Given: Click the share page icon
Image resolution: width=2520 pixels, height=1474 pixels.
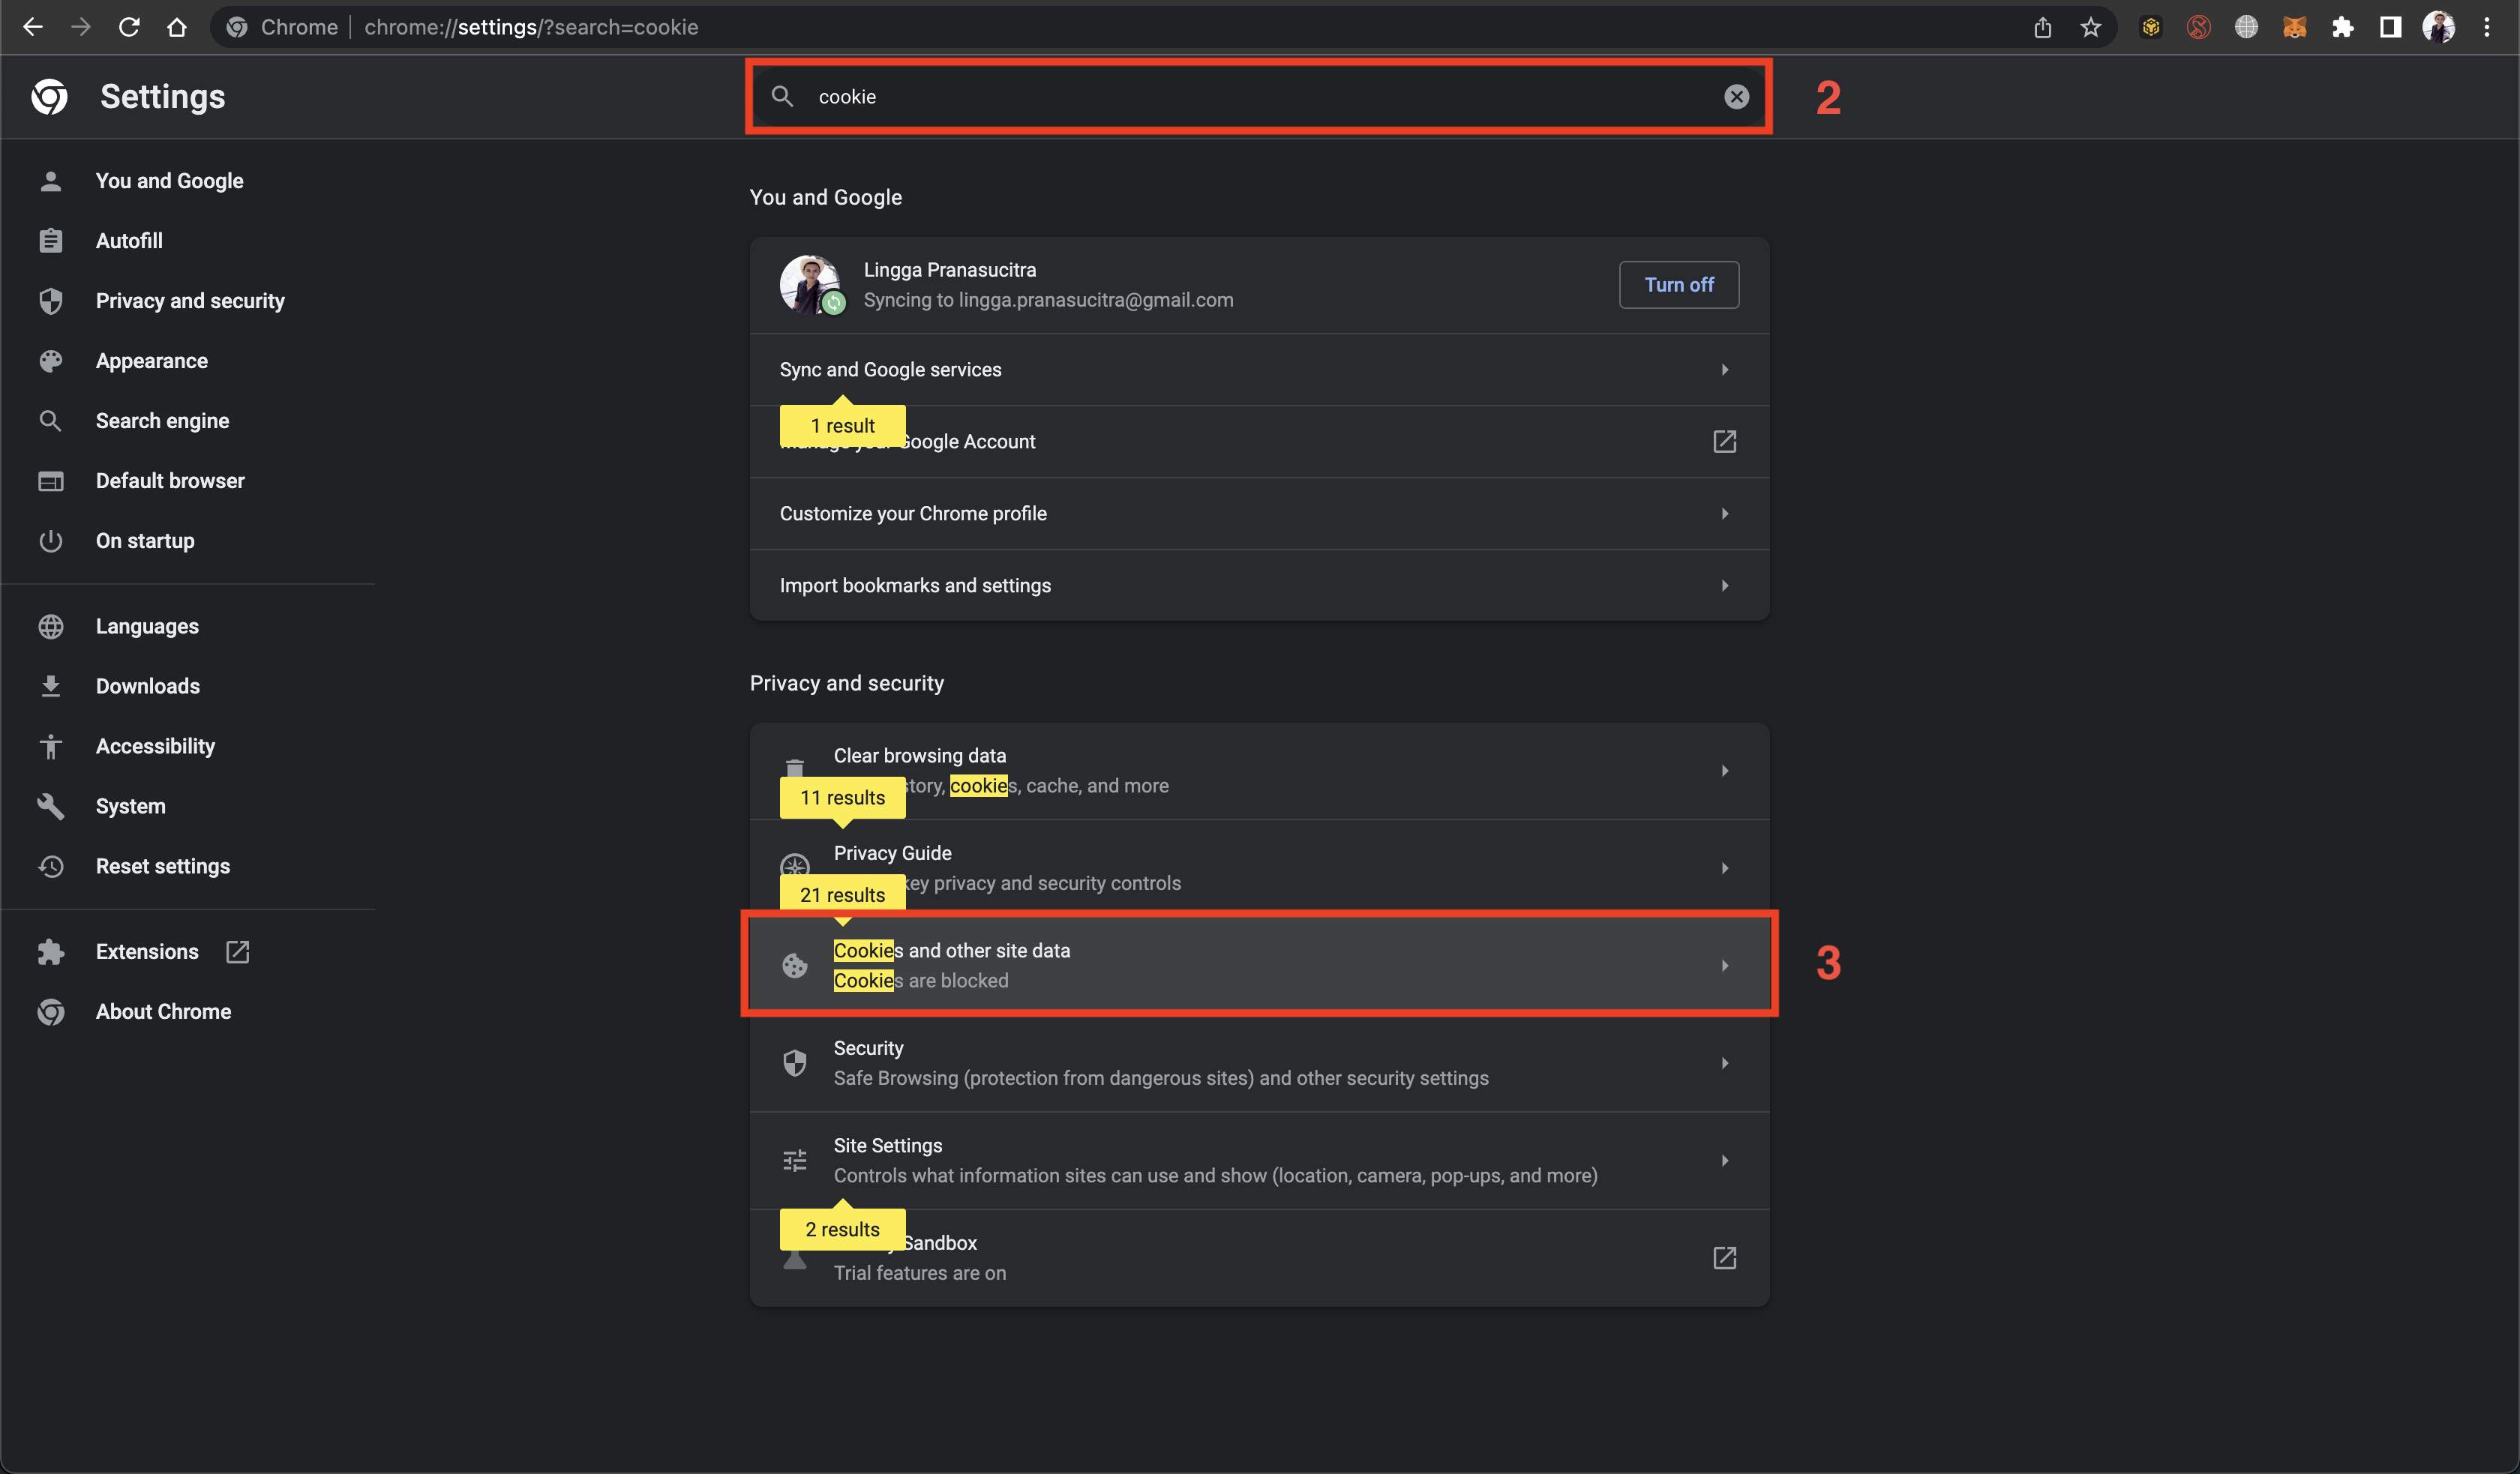Looking at the screenshot, I should point(2042,27).
